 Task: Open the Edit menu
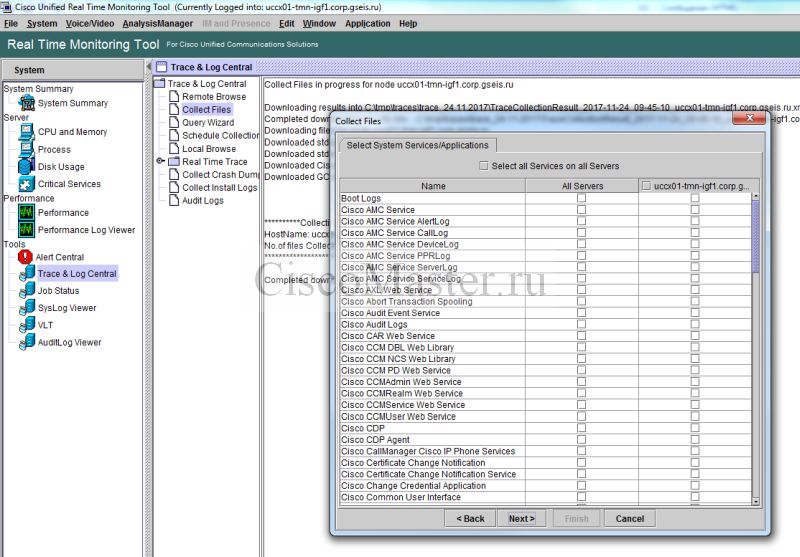[x=287, y=23]
